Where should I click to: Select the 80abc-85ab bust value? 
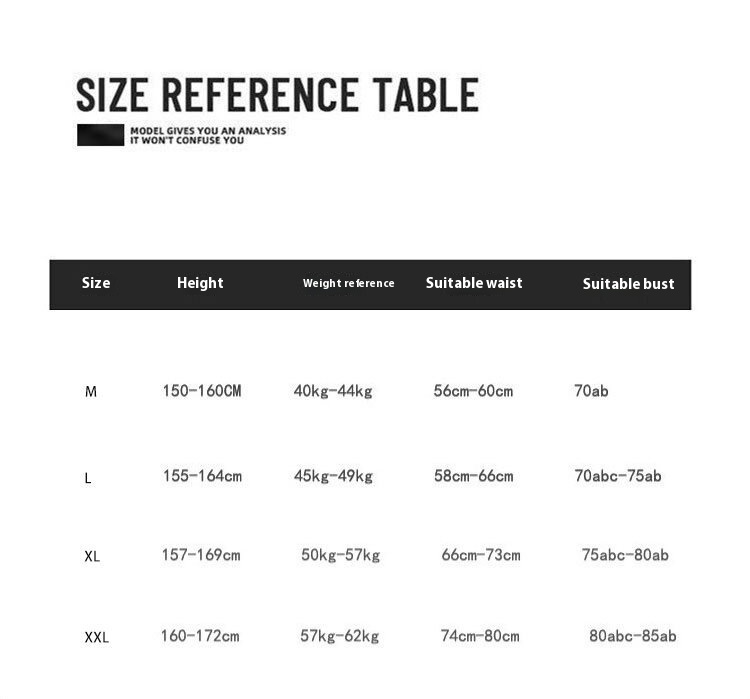tap(633, 635)
